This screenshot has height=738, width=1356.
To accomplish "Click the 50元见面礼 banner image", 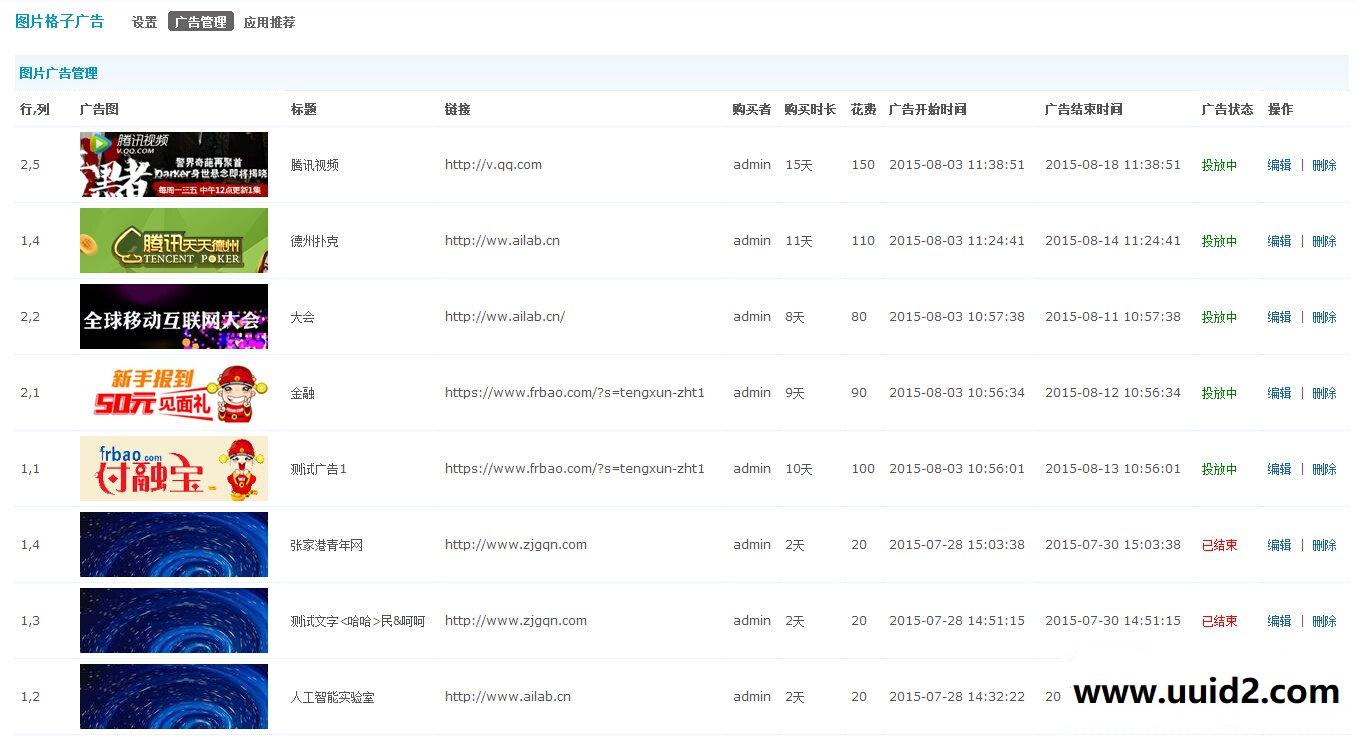I will pyautogui.click(x=173, y=392).
